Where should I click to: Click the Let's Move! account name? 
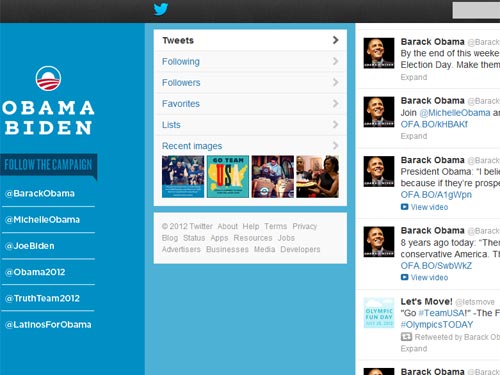click(x=426, y=301)
